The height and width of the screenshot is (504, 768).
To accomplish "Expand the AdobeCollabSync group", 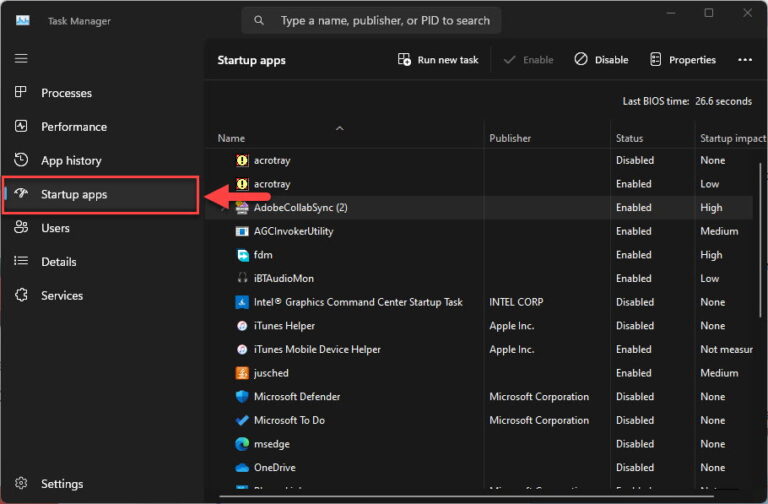I will pyautogui.click(x=223, y=208).
